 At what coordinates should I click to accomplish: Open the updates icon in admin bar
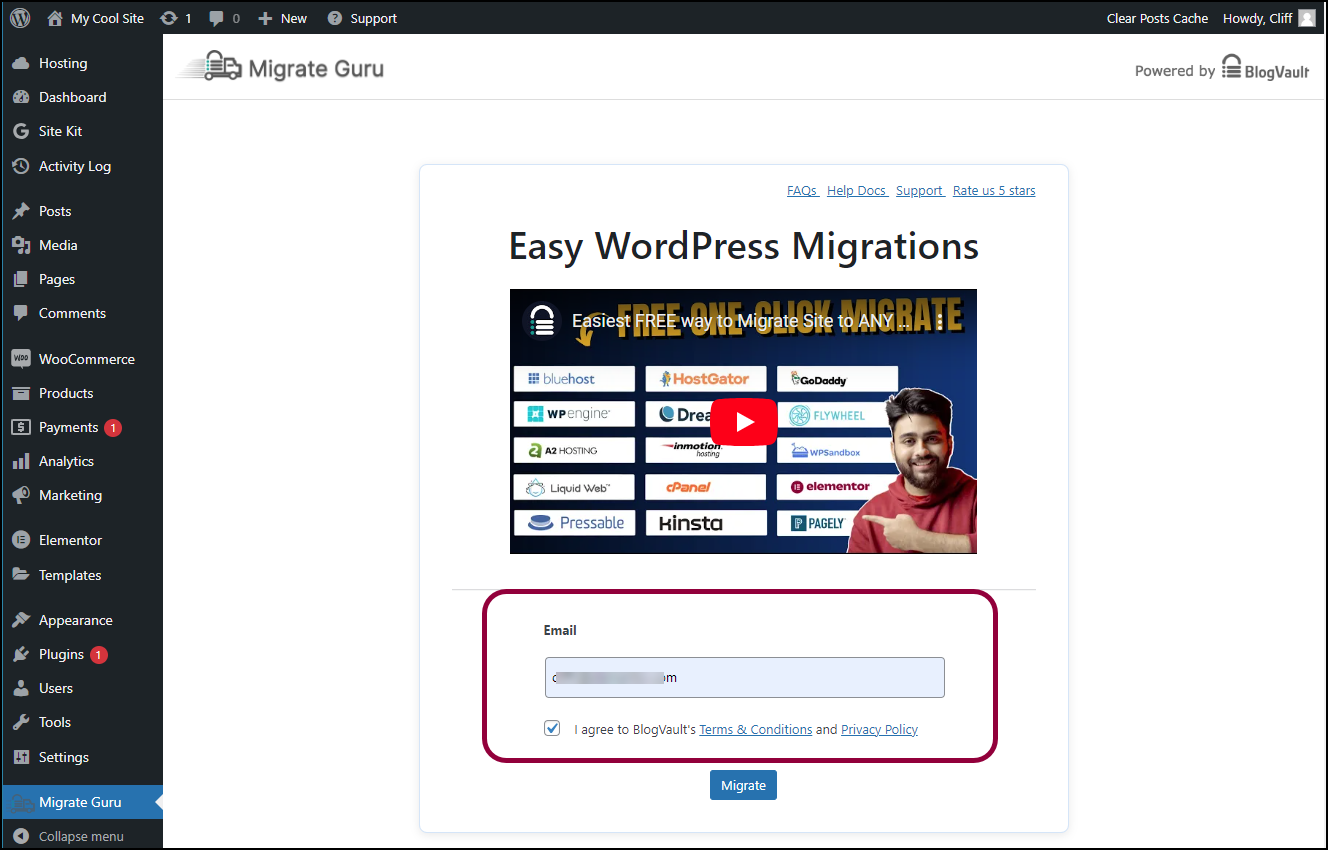click(171, 18)
